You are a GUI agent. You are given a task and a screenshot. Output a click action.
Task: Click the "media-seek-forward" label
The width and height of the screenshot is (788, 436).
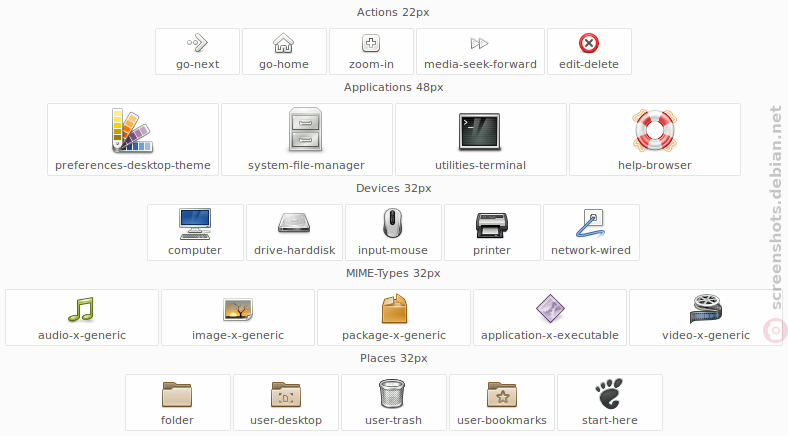480,64
